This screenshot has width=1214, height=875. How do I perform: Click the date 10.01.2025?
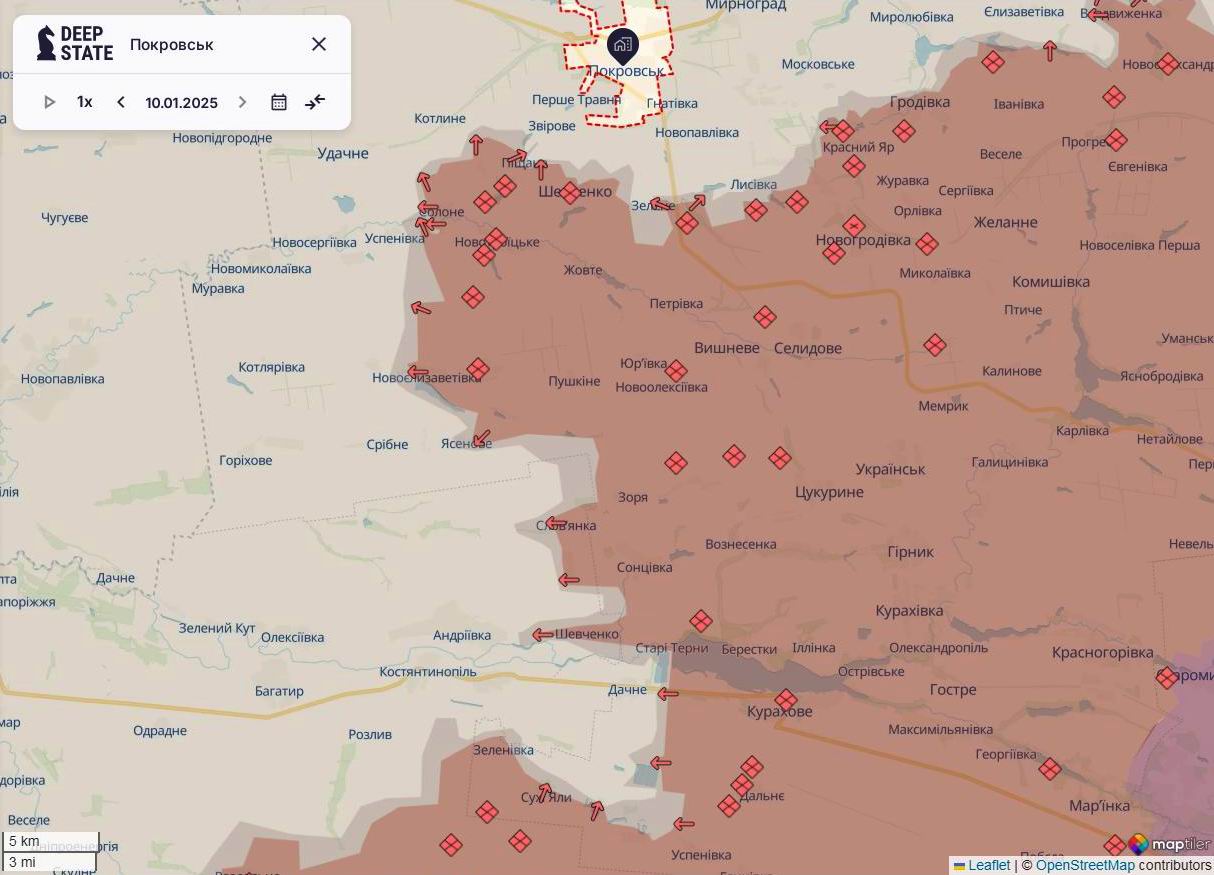point(183,101)
